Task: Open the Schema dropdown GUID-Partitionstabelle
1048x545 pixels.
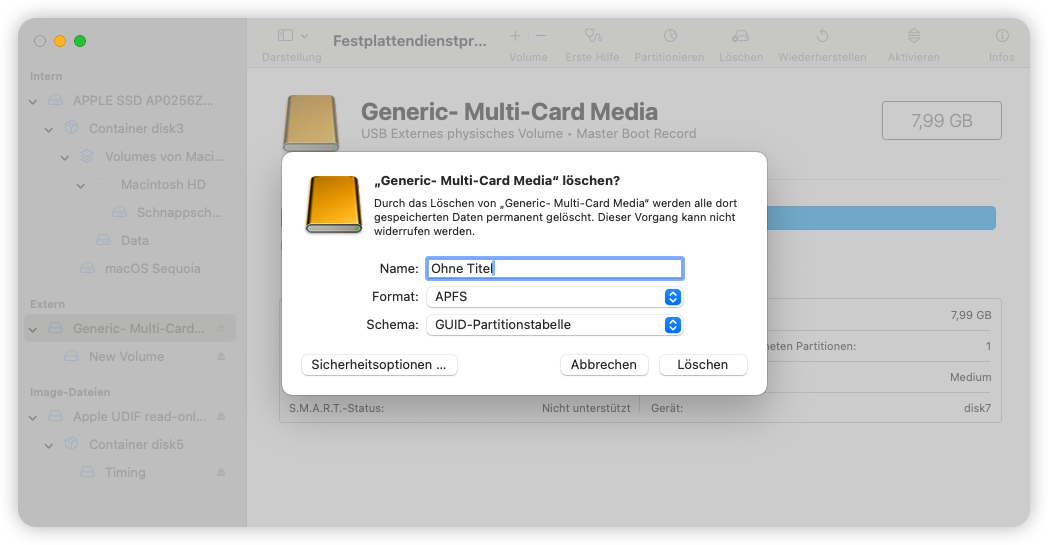Action: (555, 324)
